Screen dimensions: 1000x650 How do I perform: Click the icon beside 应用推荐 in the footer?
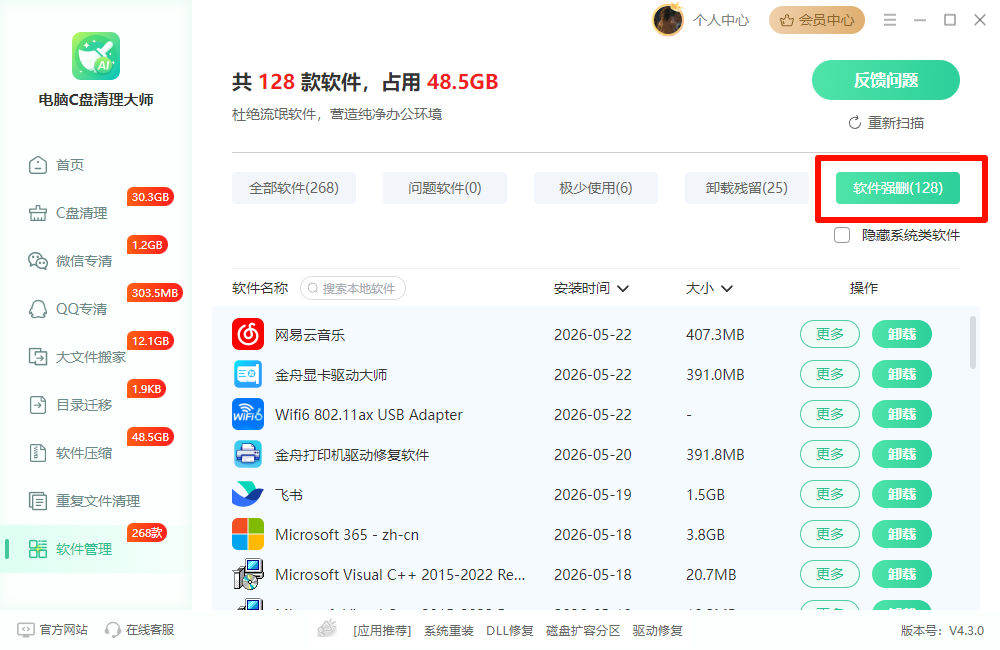(x=327, y=629)
